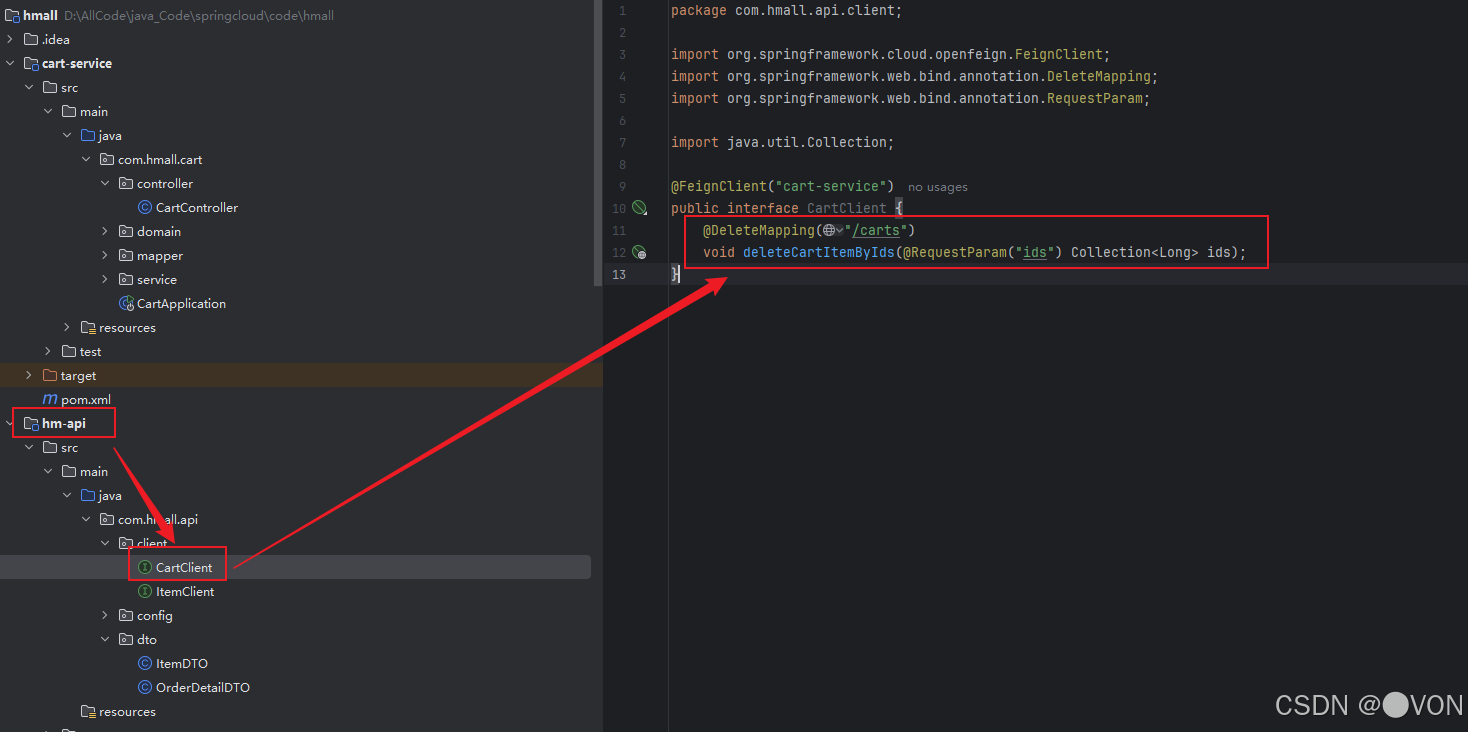Click the ItemClient interface icon

(145, 591)
